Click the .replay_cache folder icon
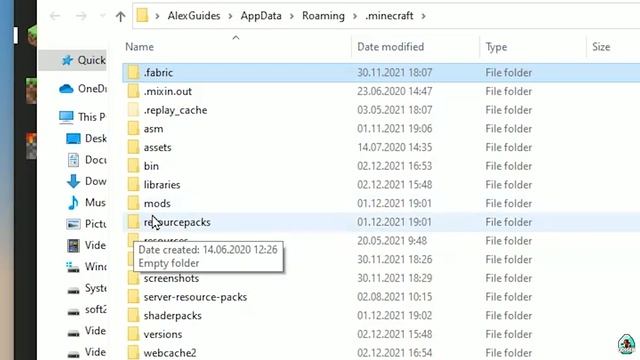Screen dimensions: 640x360 coord(133,110)
